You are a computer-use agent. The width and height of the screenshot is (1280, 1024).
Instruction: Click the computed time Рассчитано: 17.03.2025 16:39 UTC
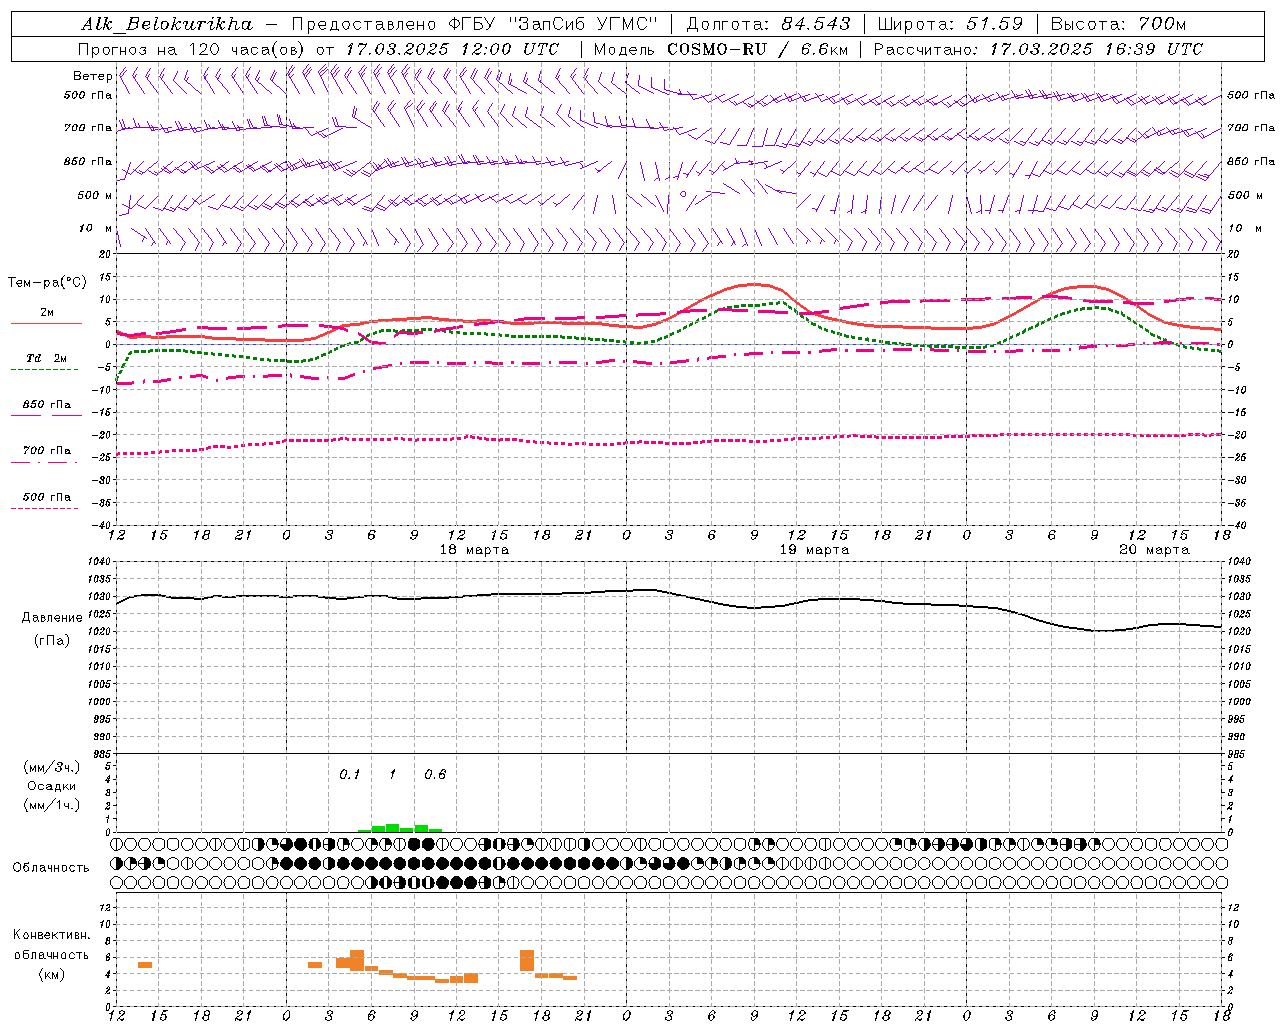click(x=1038, y=49)
